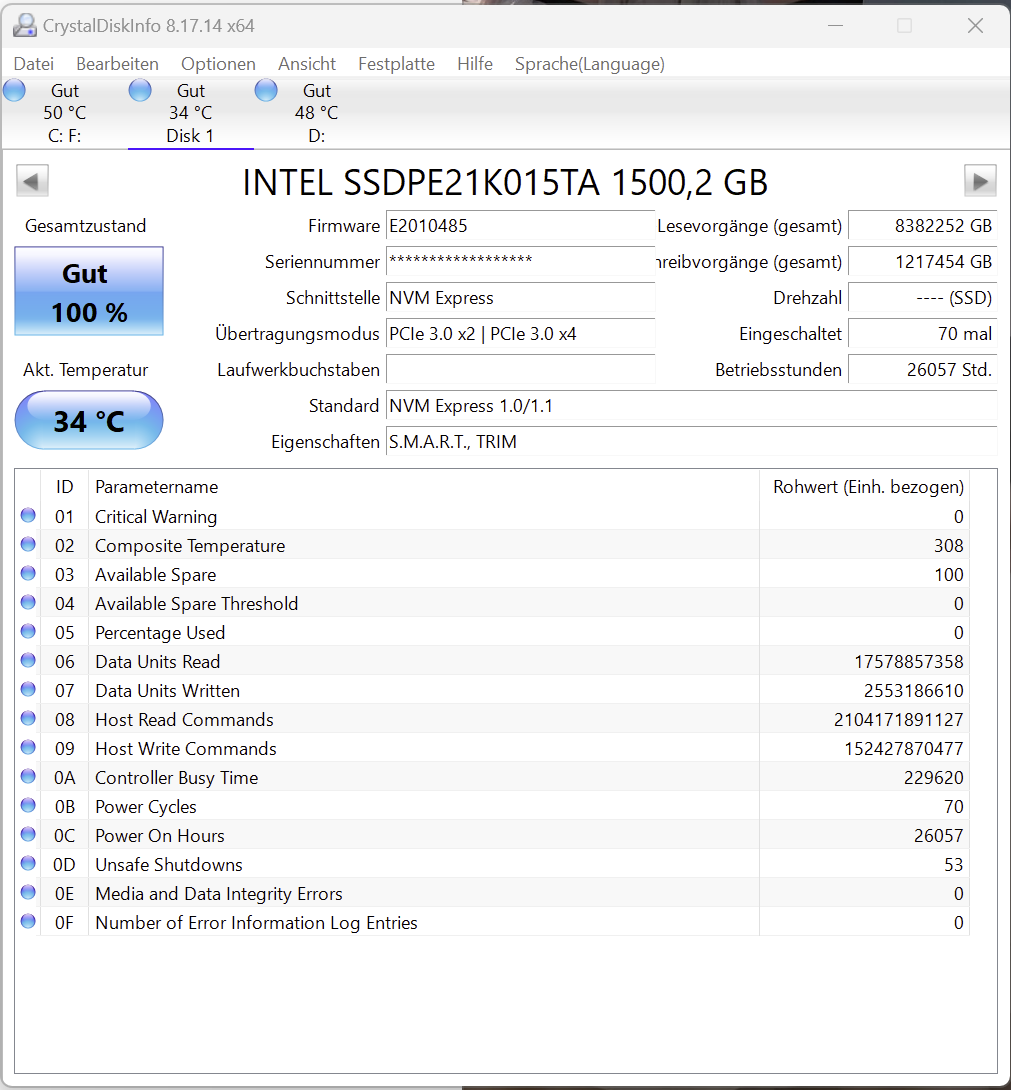
Task: Click the Gut 100 % health status button
Action: click(89, 291)
